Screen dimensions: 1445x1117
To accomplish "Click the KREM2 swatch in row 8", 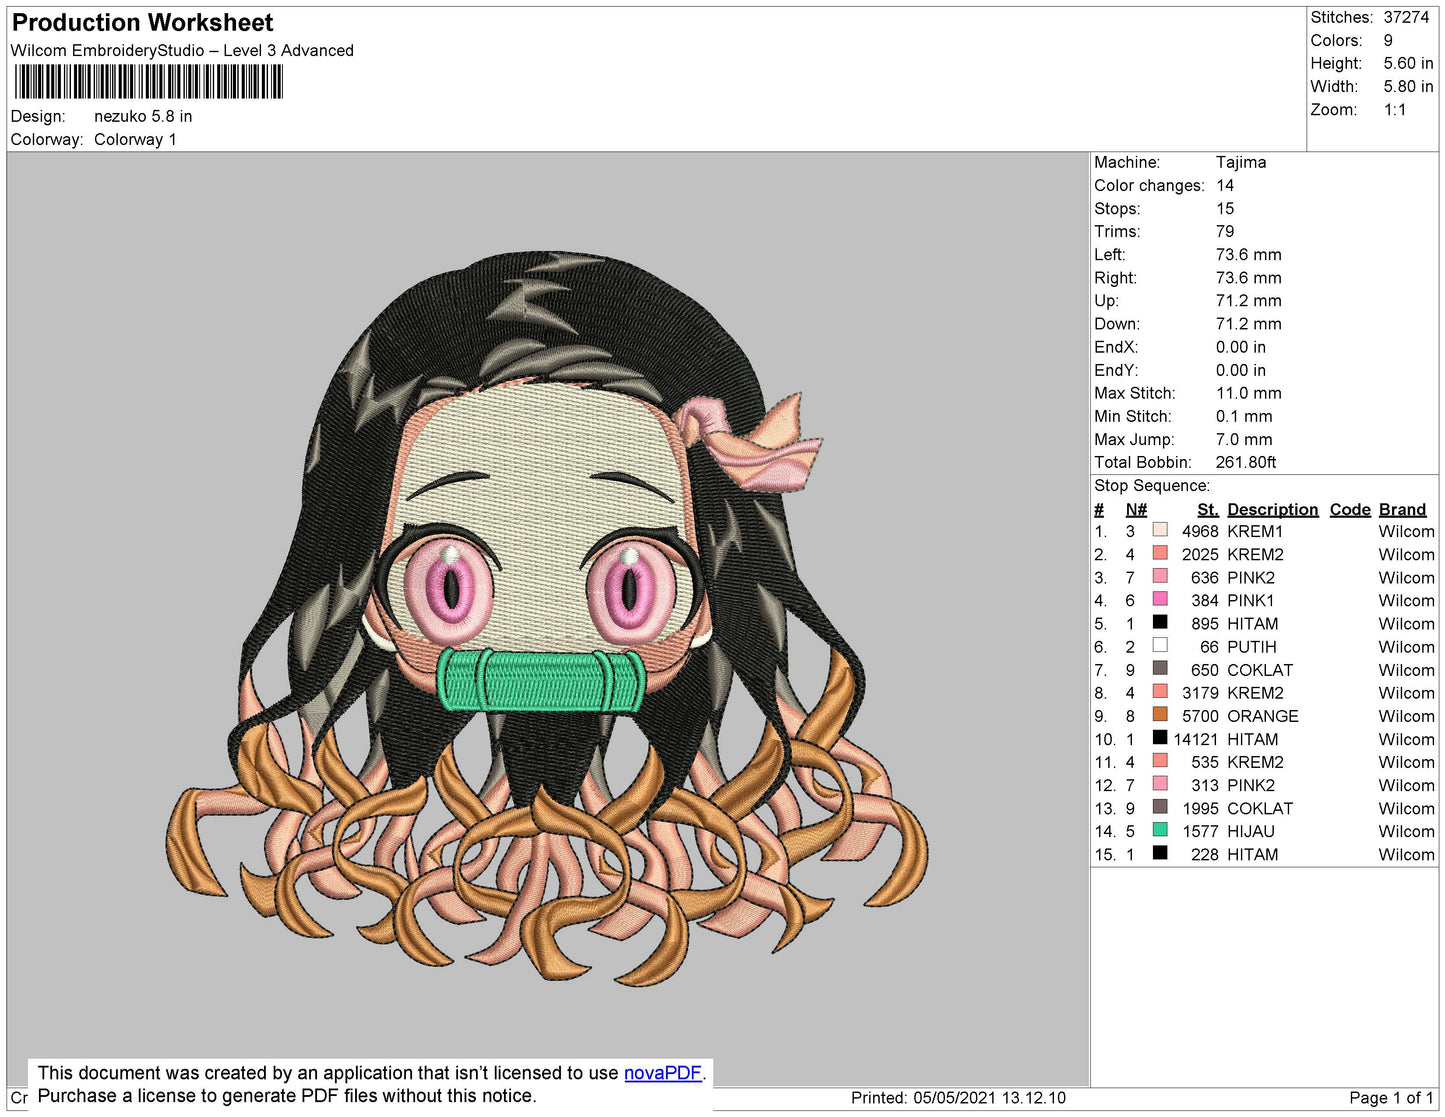I will [1160, 691].
